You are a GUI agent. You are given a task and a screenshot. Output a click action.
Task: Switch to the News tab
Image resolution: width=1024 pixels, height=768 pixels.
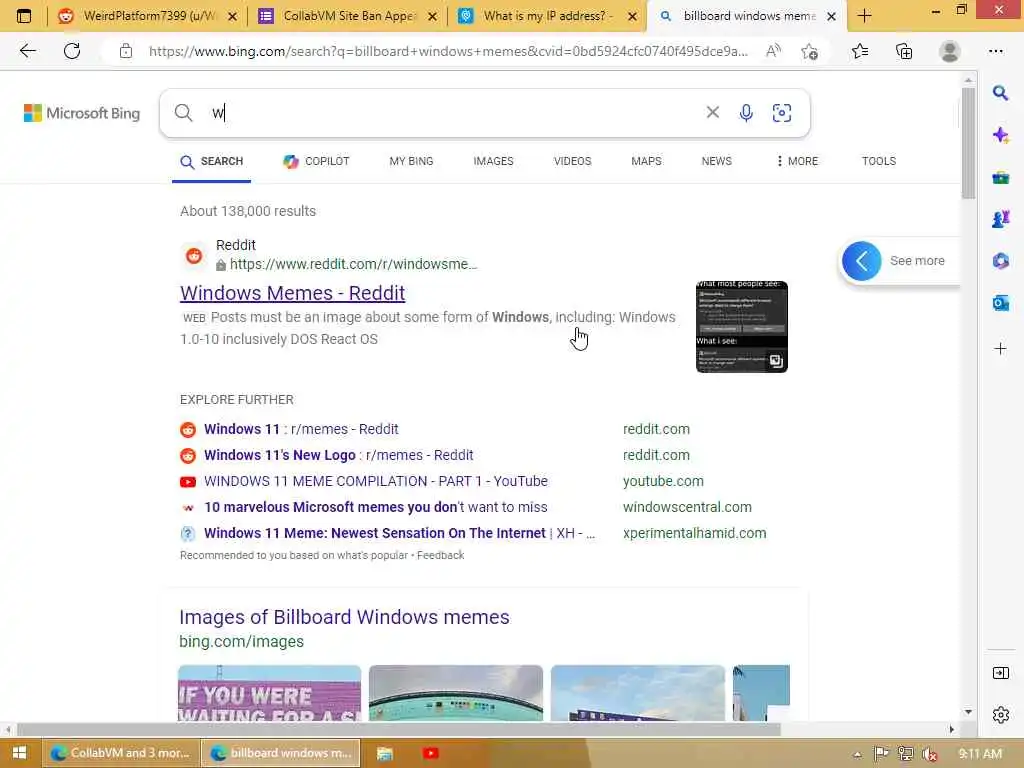[x=716, y=161]
